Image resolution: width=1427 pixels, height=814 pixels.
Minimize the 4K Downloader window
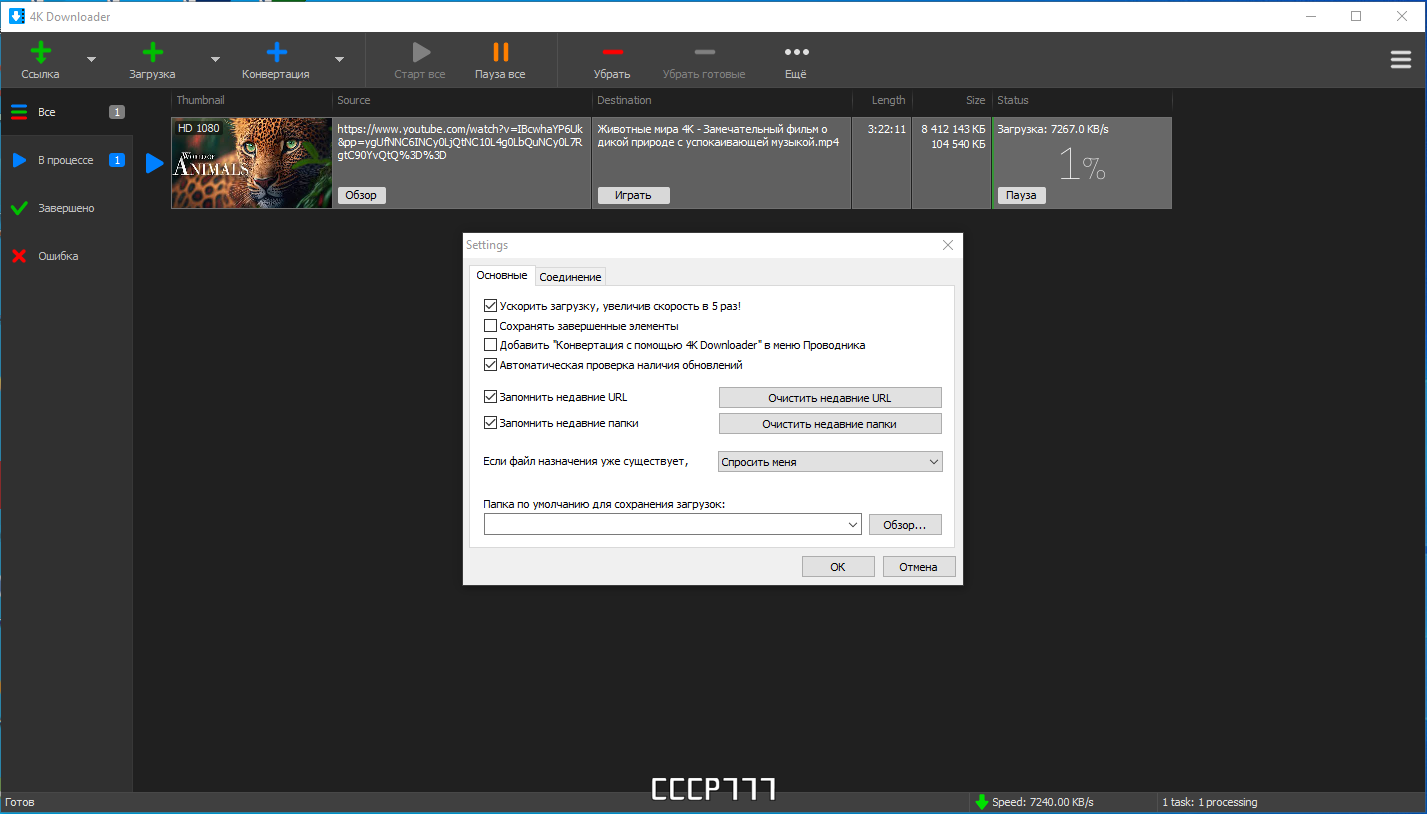[x=1310, y=16]
